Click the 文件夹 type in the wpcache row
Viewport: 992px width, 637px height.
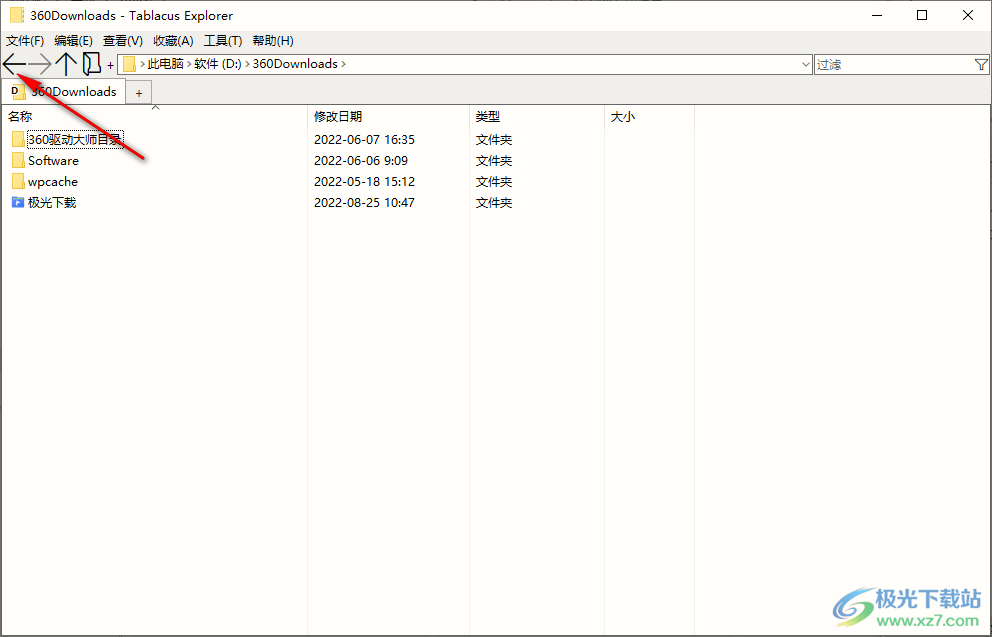494,182
